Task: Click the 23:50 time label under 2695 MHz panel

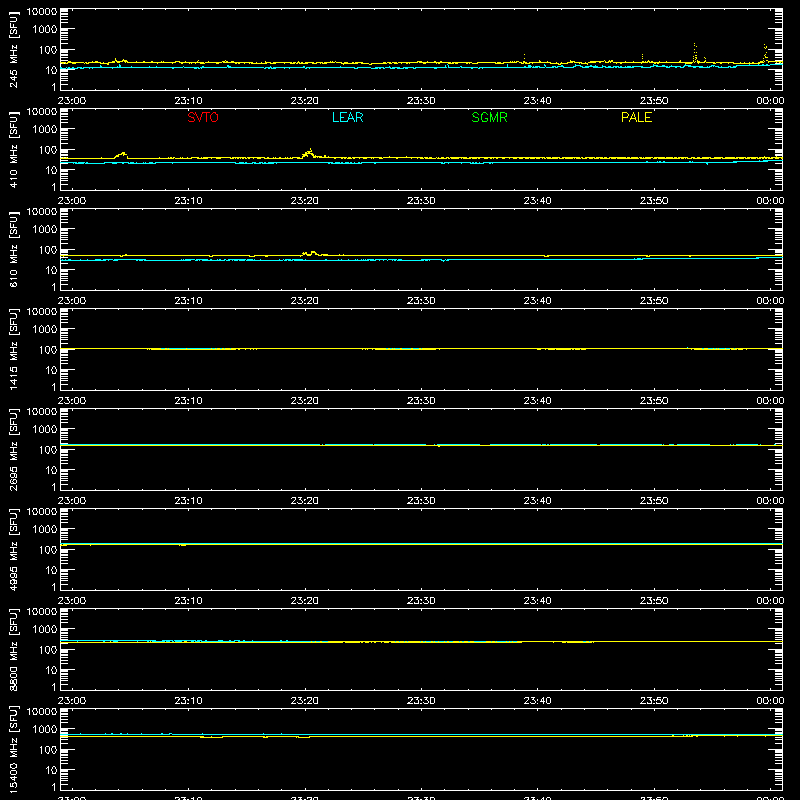Action: [654, 501]
